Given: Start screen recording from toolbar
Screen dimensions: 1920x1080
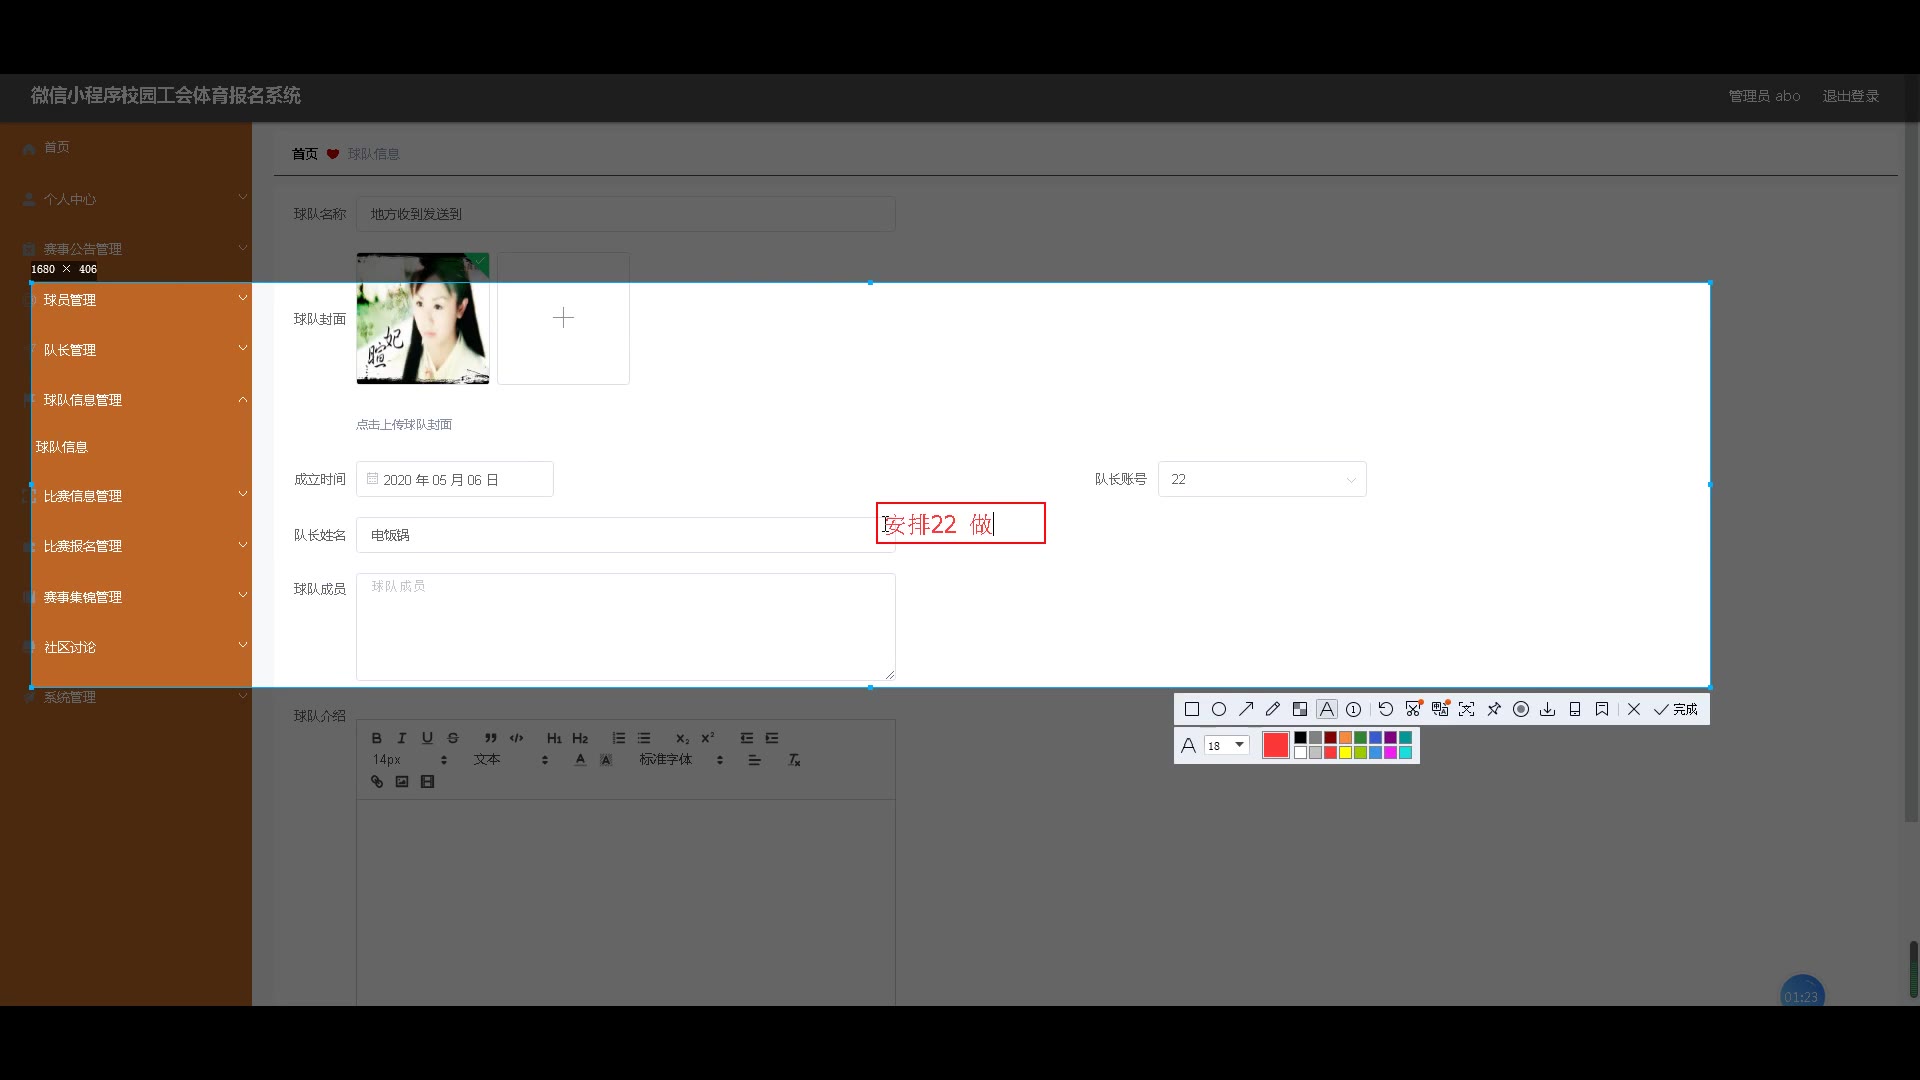Looking at the screenshot, I should [1521, 709].
